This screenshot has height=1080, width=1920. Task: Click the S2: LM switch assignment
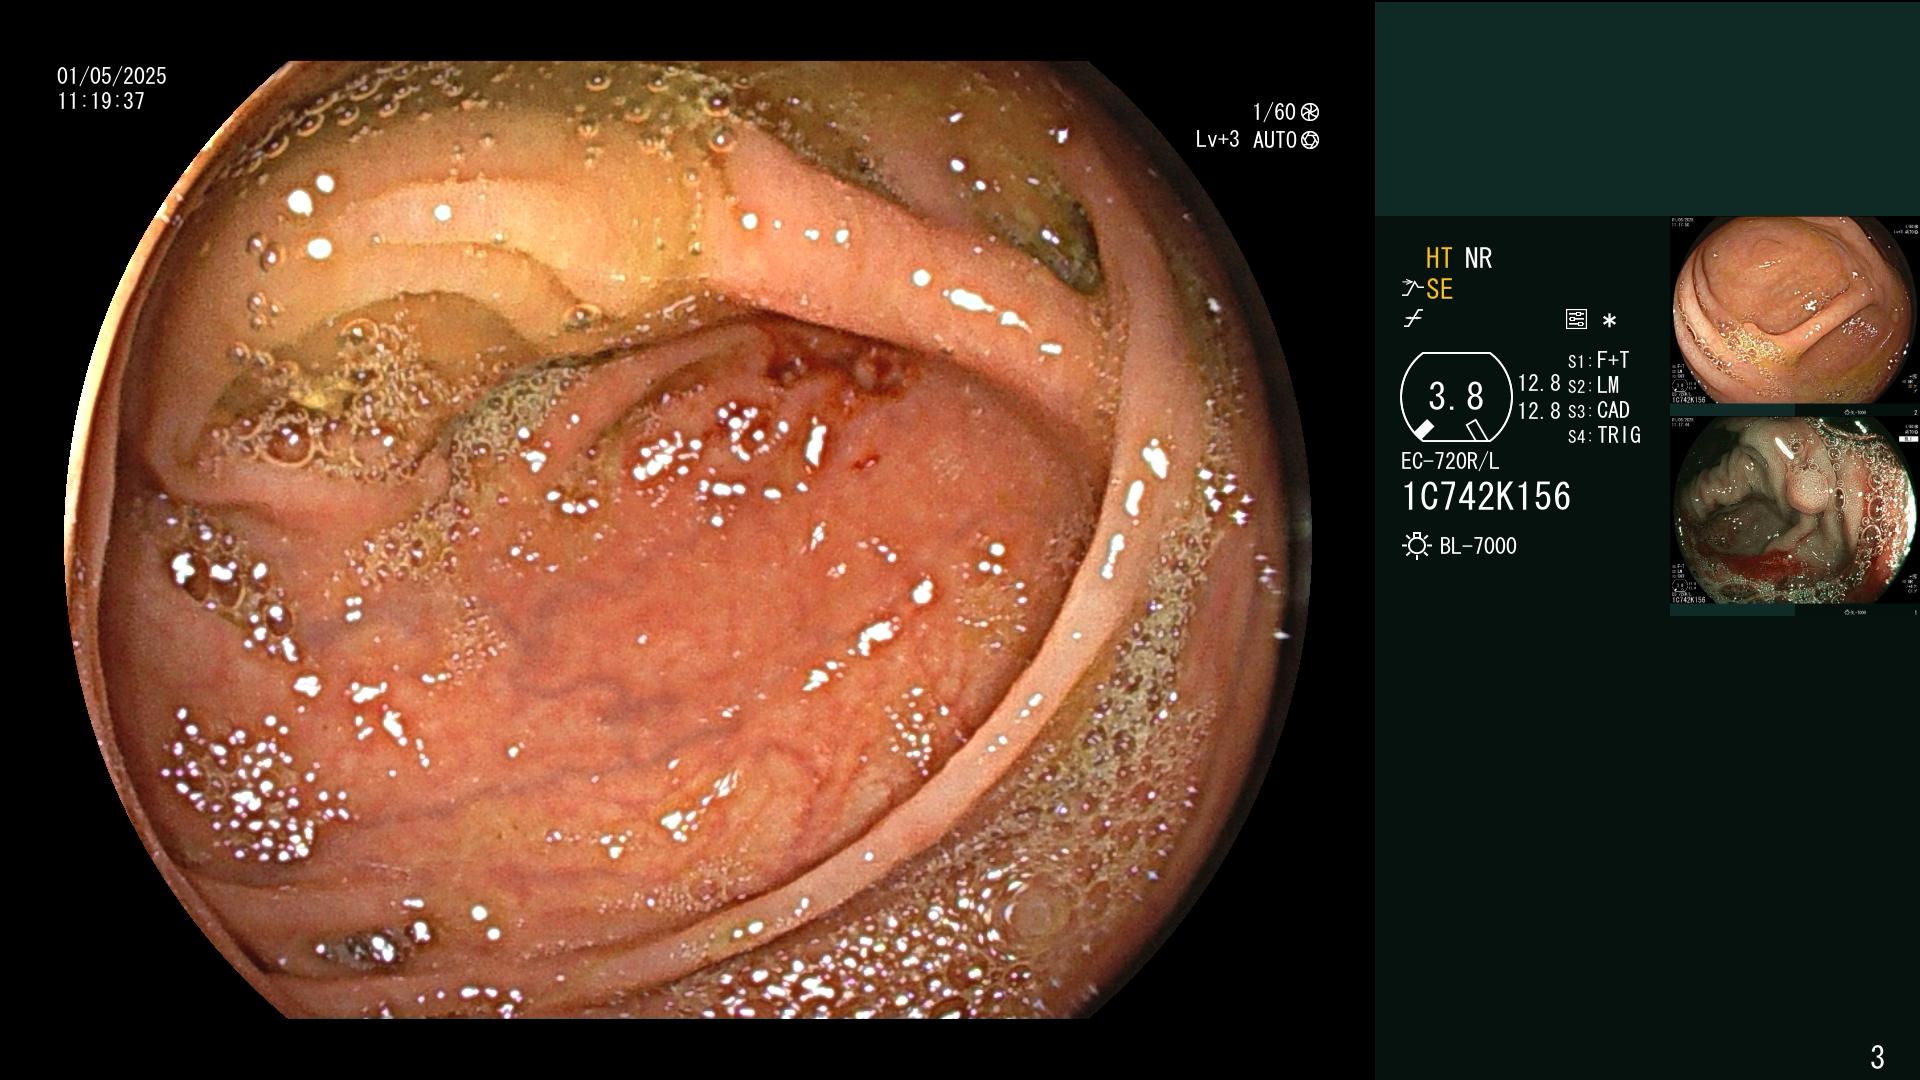pyautogui.click(x=1593, y=385)
